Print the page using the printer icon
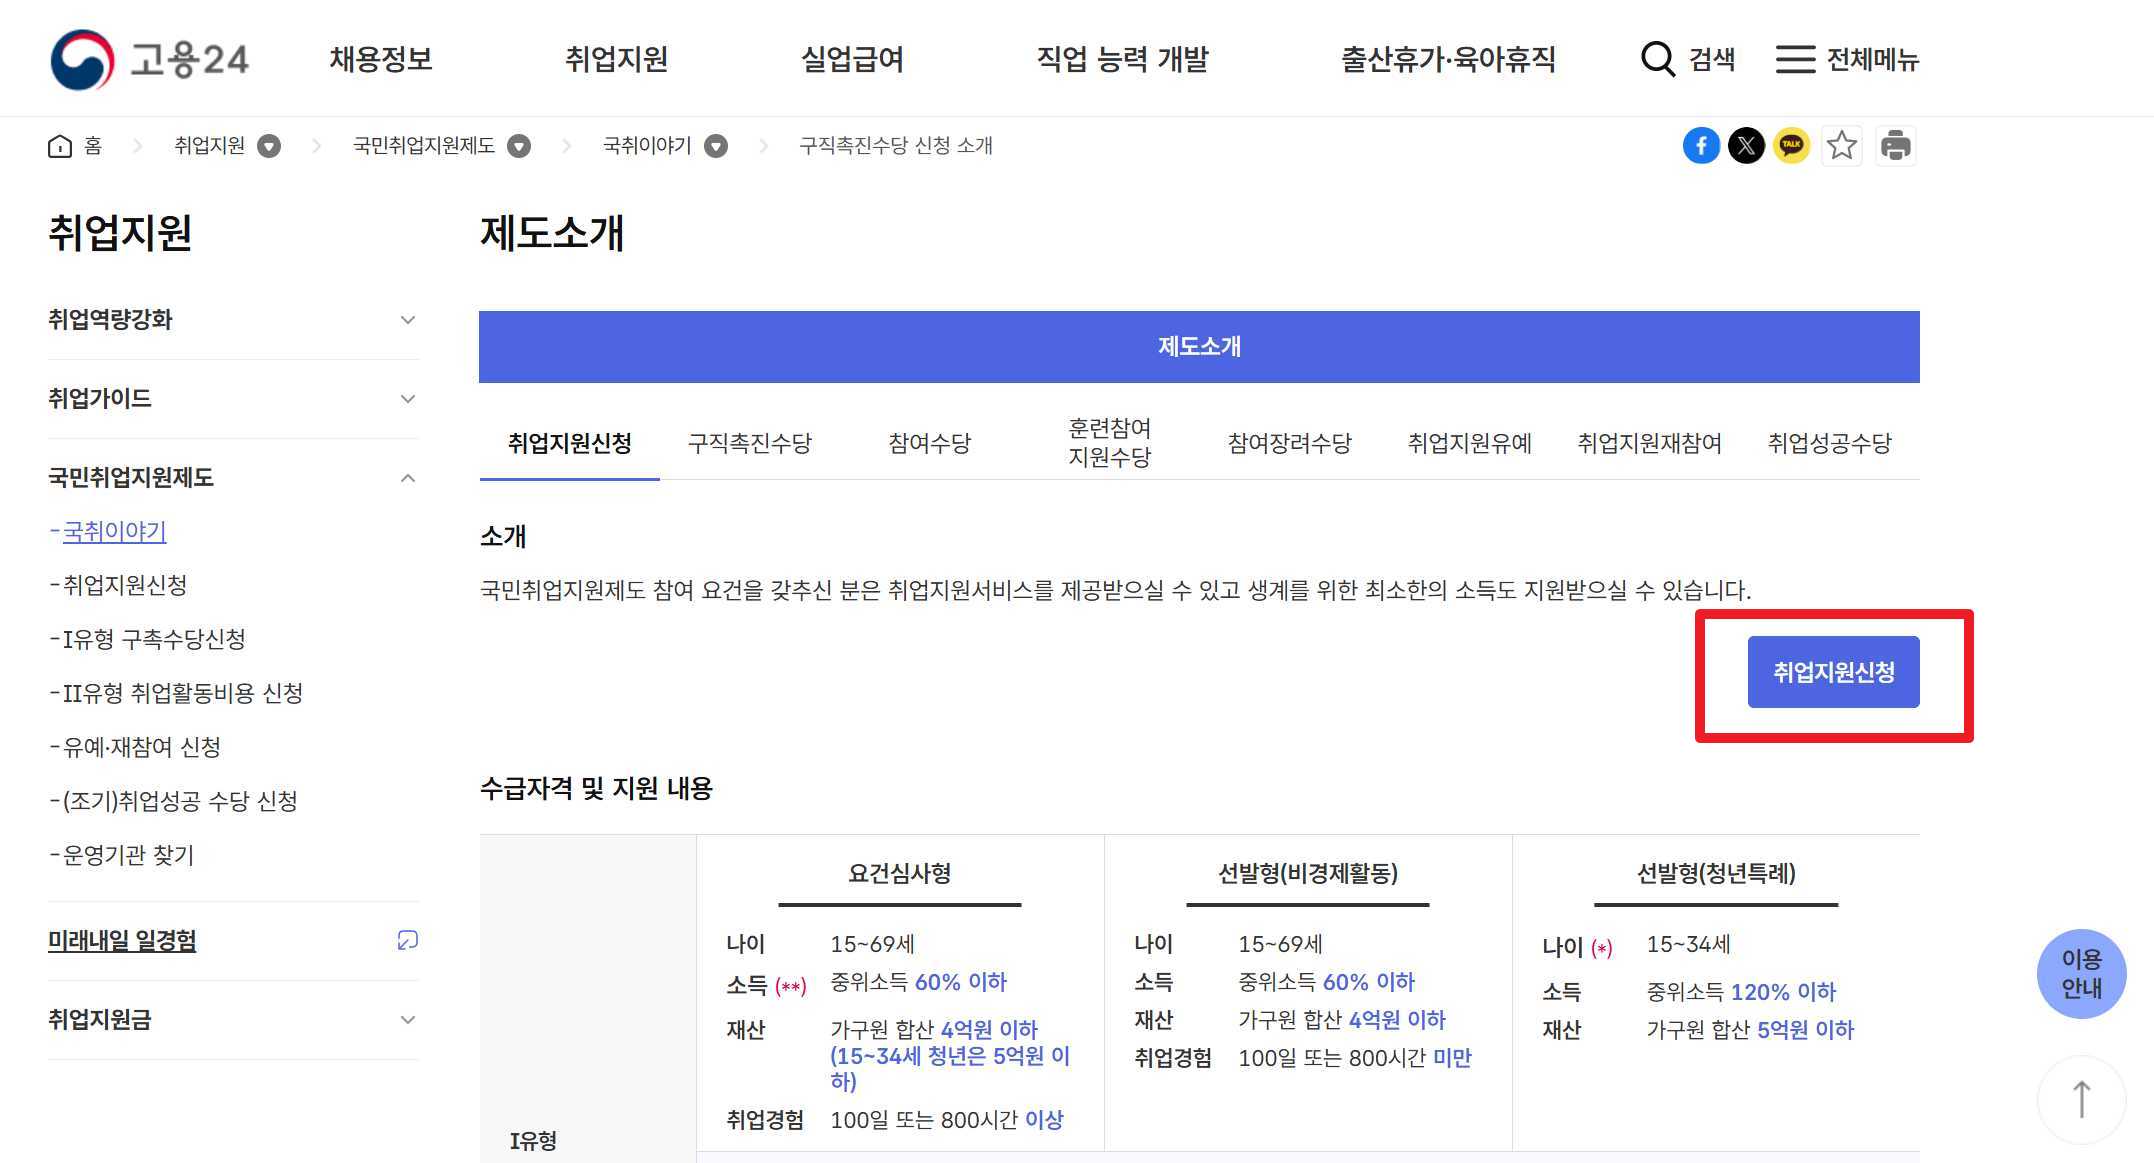 1895,145
